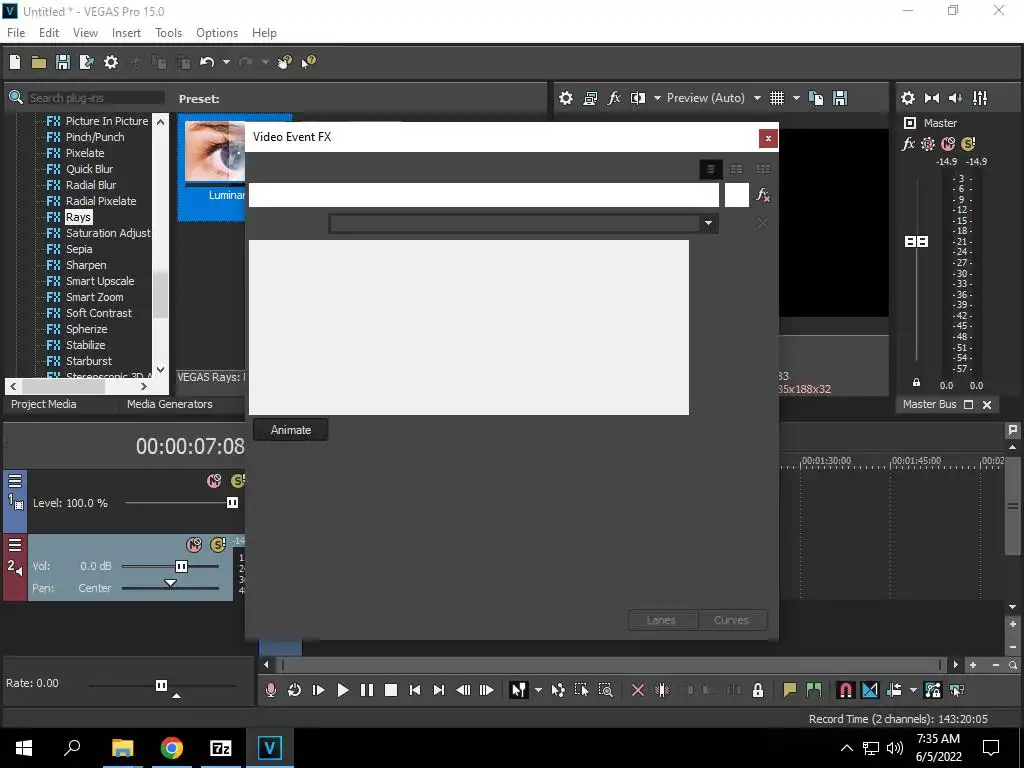The height and width of the screenshot is (768, 1024).
Task: Save preview snapshot to file
Action: click(840, 98)
